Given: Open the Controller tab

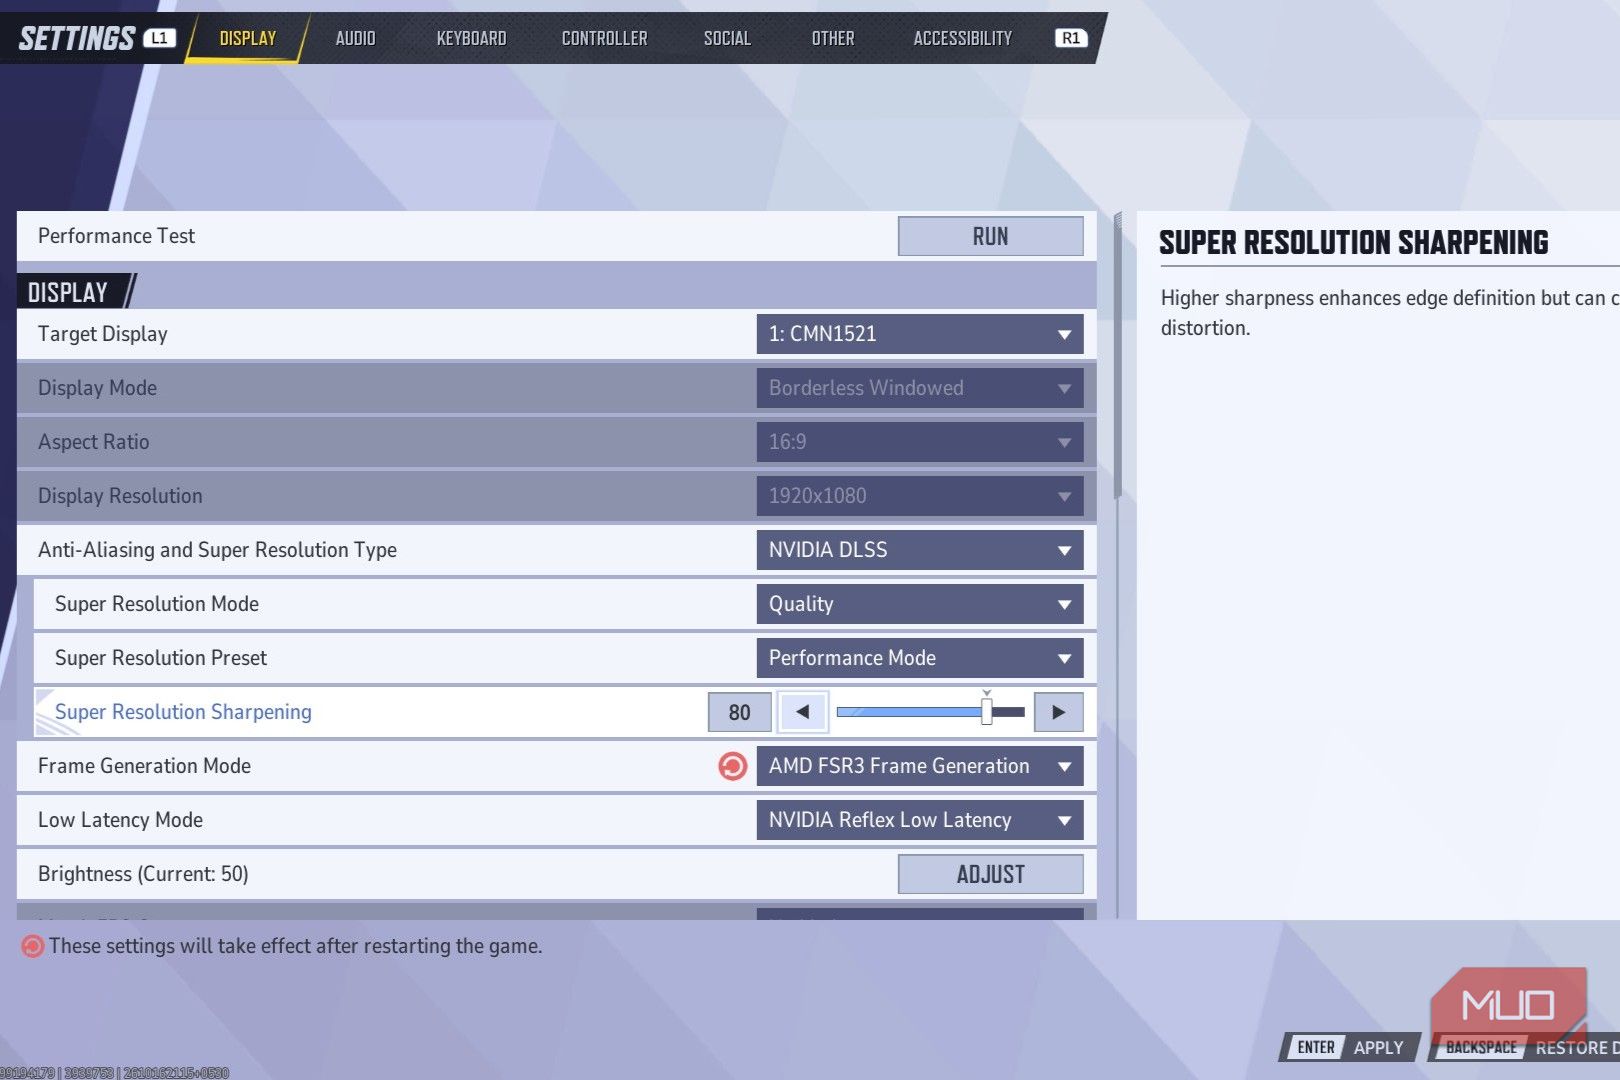Looking at the screenshot, I should click(604, 38).
